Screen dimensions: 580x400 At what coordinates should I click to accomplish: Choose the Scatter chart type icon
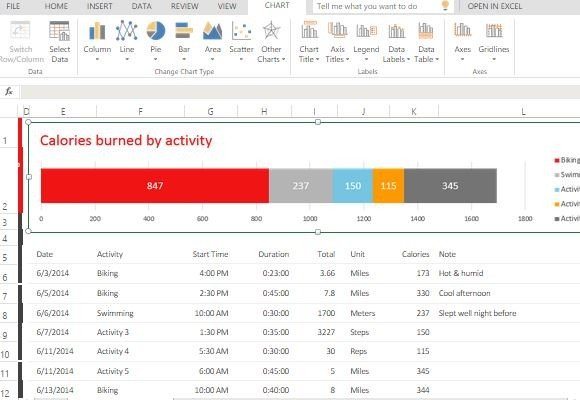click(241, 31)
